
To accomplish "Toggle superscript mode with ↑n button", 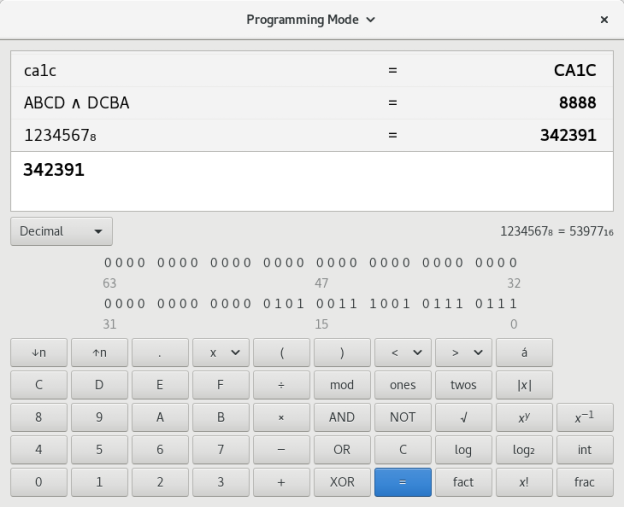I will [99, 352].
